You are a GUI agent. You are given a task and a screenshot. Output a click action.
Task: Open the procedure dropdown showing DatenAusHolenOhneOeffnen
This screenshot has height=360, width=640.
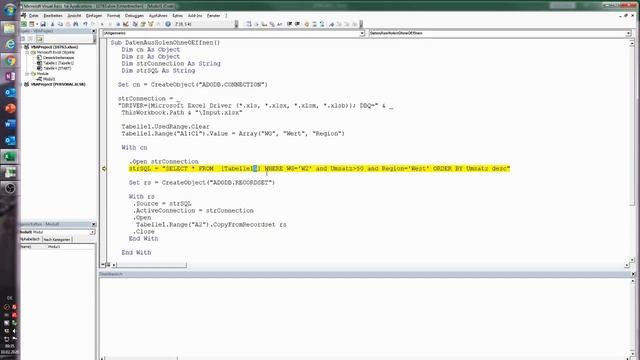[x=628, y=33]
